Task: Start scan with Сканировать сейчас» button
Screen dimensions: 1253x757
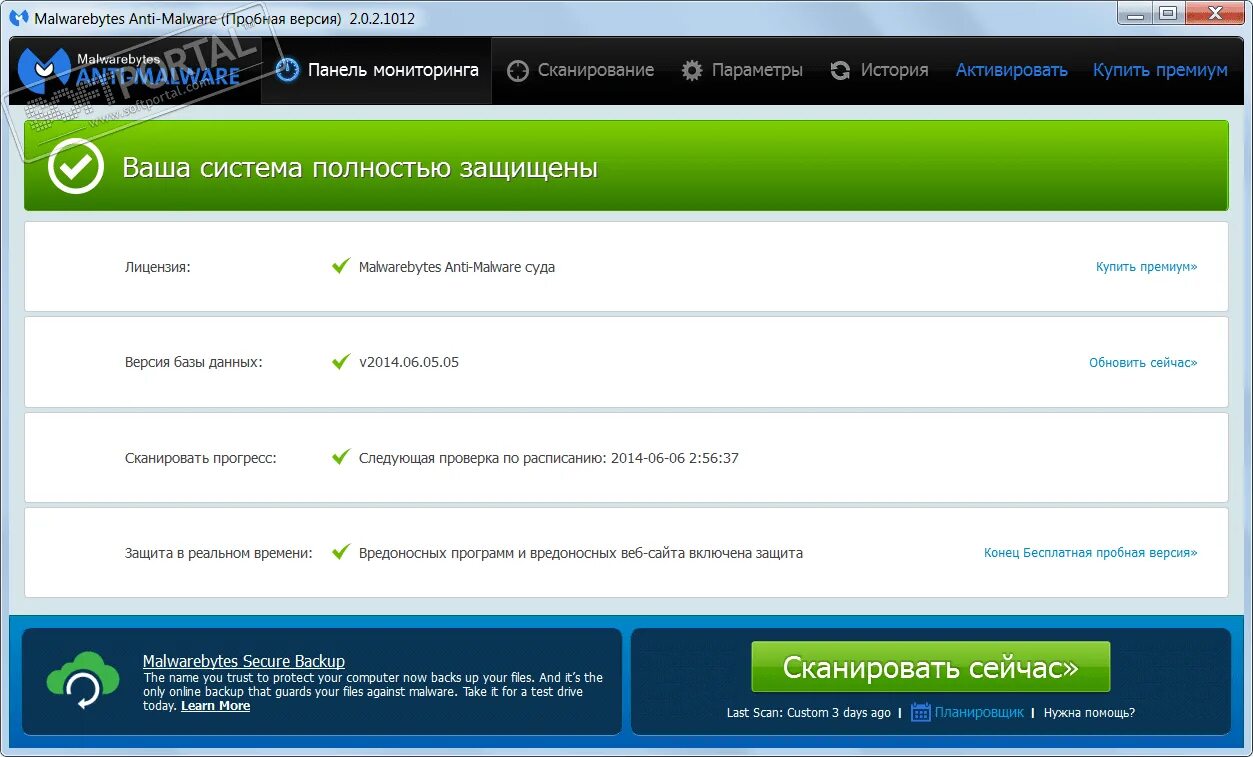Action: pyautogui.click(x=930, y=667)
